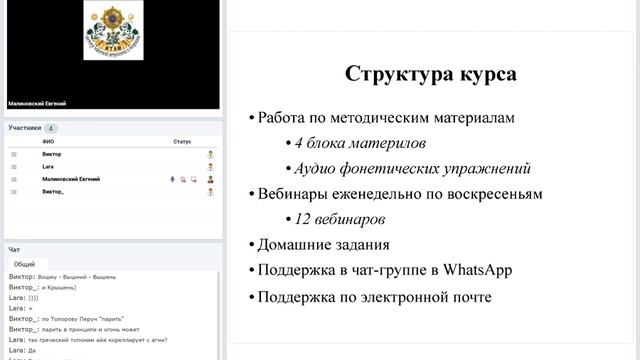Image resolution: width=640 pixels, height=360 pixels.
Task: Click bullet 'Домашние задания'
Action: click(323, 245)
